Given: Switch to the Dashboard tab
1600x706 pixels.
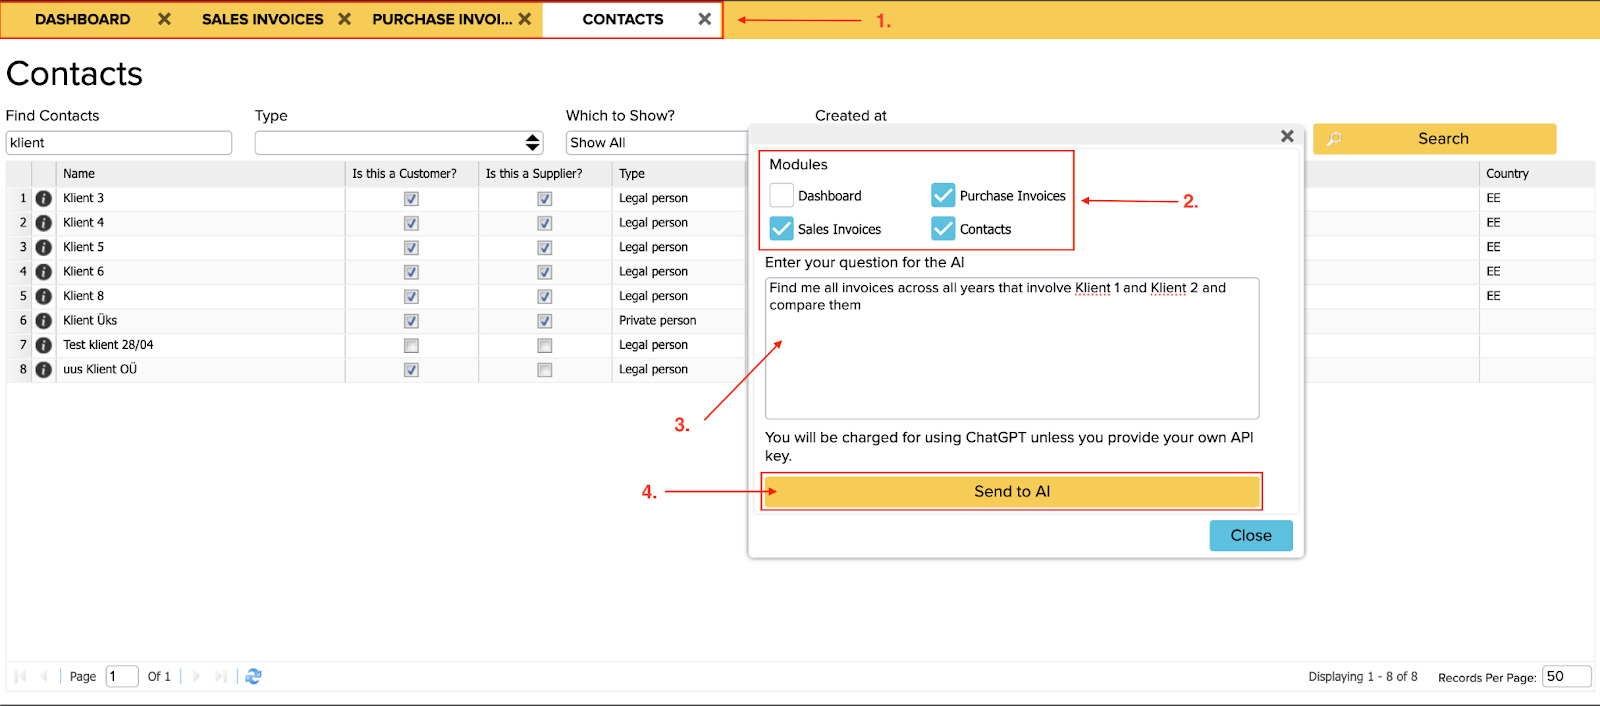Looking at the screenshot, I should tap(82, 19).
